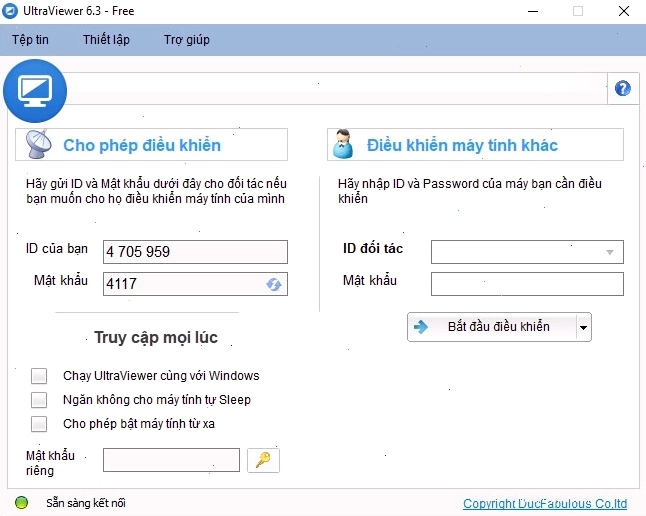Click the Truy cập mọi lúc heading
This screenshot has height=516, width=646.
[156, 338]
